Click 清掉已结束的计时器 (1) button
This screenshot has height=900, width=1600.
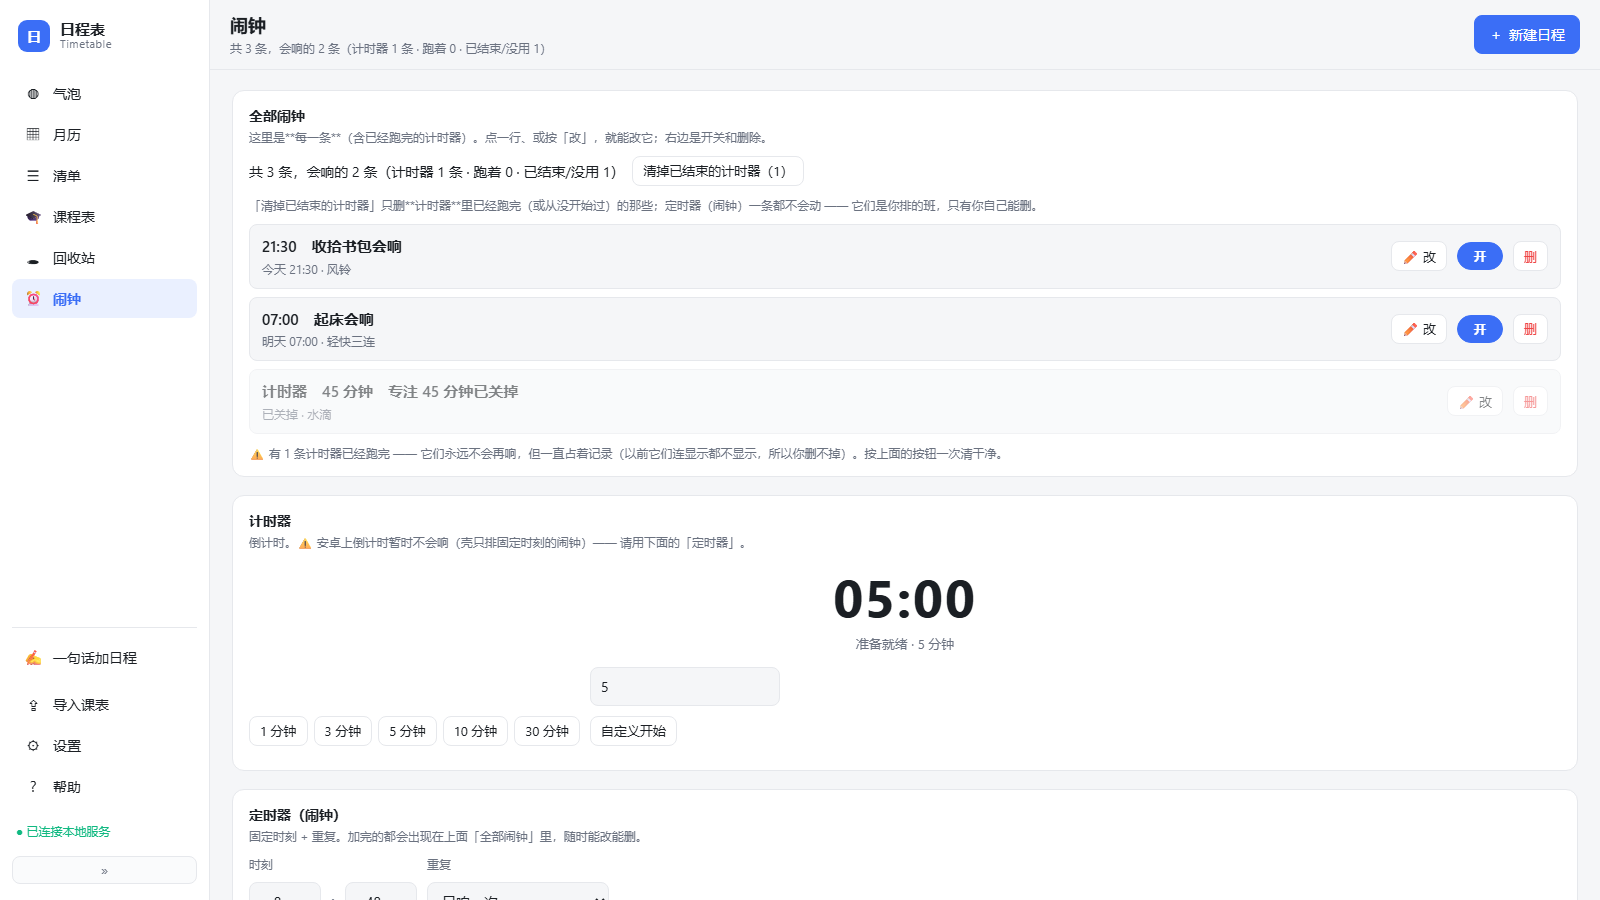coord(717,171)
